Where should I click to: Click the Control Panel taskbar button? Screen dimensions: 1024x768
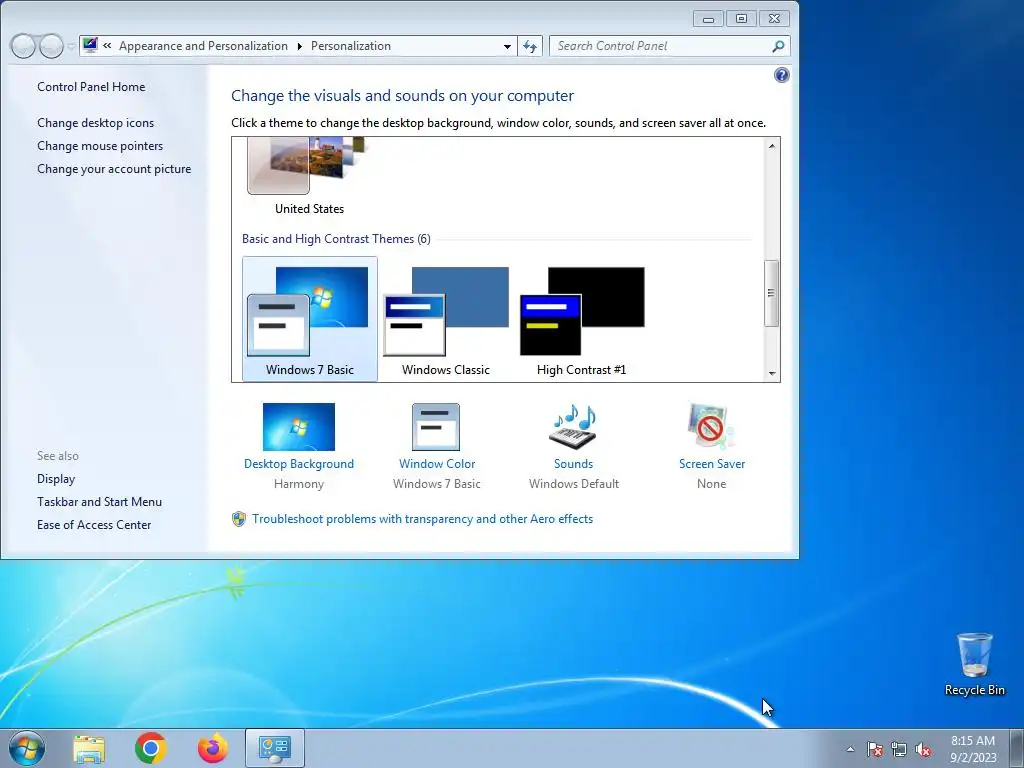pyautogui.click(x=275, y=748)
